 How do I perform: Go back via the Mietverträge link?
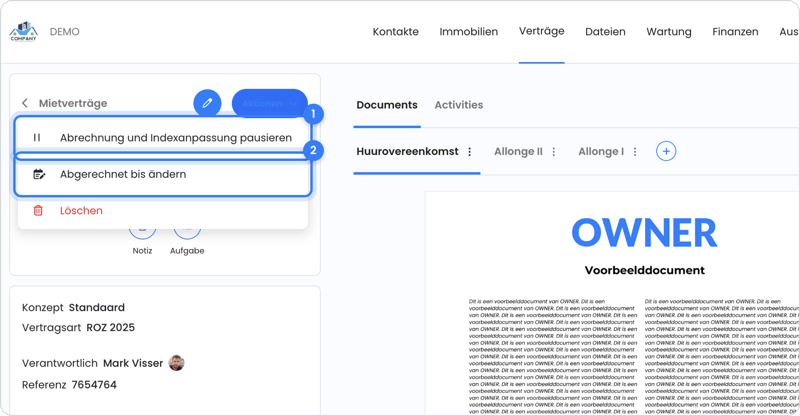pos(73,103)
